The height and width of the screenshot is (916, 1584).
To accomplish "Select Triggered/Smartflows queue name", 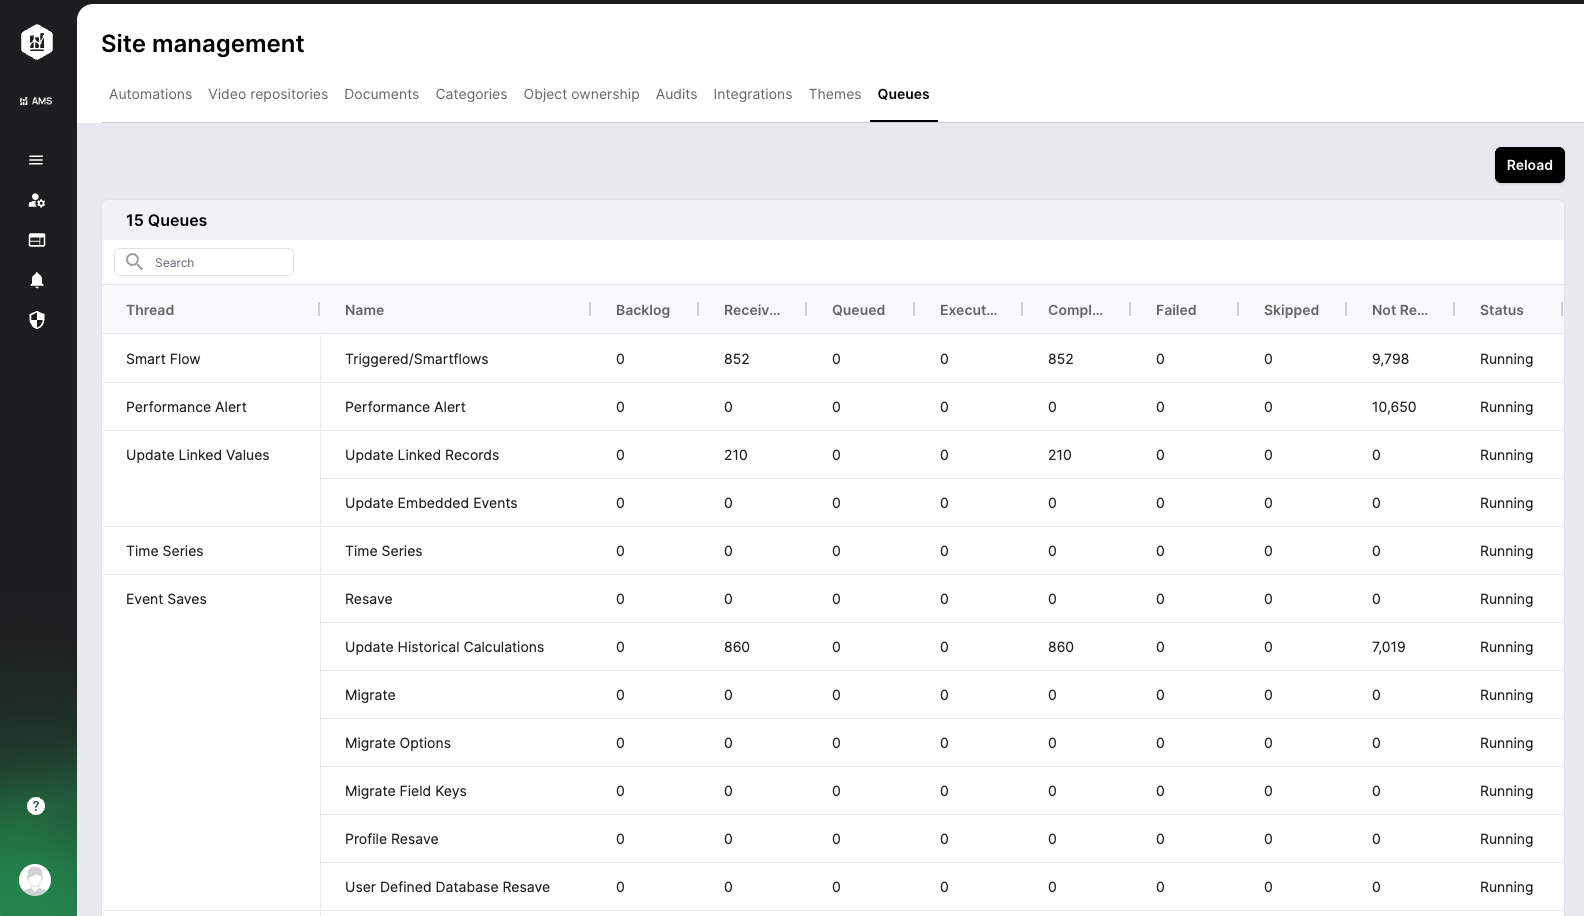I will click(416, 359).
